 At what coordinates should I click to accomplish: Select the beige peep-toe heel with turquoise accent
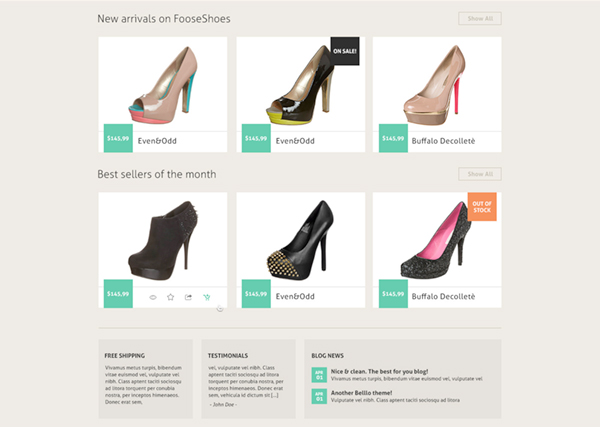pos(163,84)
